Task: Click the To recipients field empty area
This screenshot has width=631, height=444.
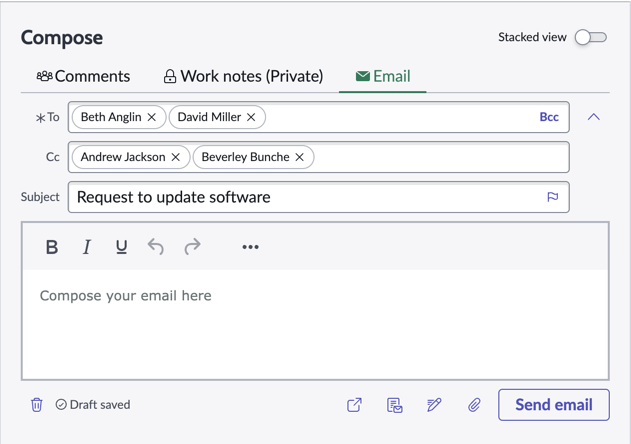Action: pyautogui.click(x=400, y=117)
